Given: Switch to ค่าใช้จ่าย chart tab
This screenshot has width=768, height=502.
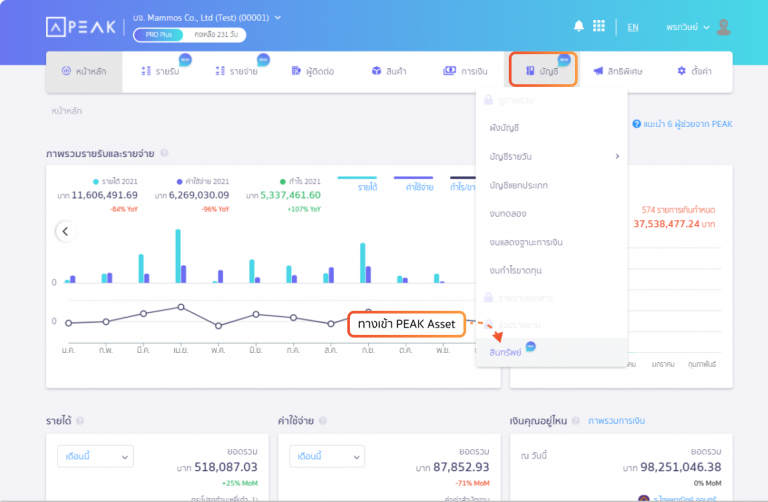Looking at the screenshot, I should [419, 187].
